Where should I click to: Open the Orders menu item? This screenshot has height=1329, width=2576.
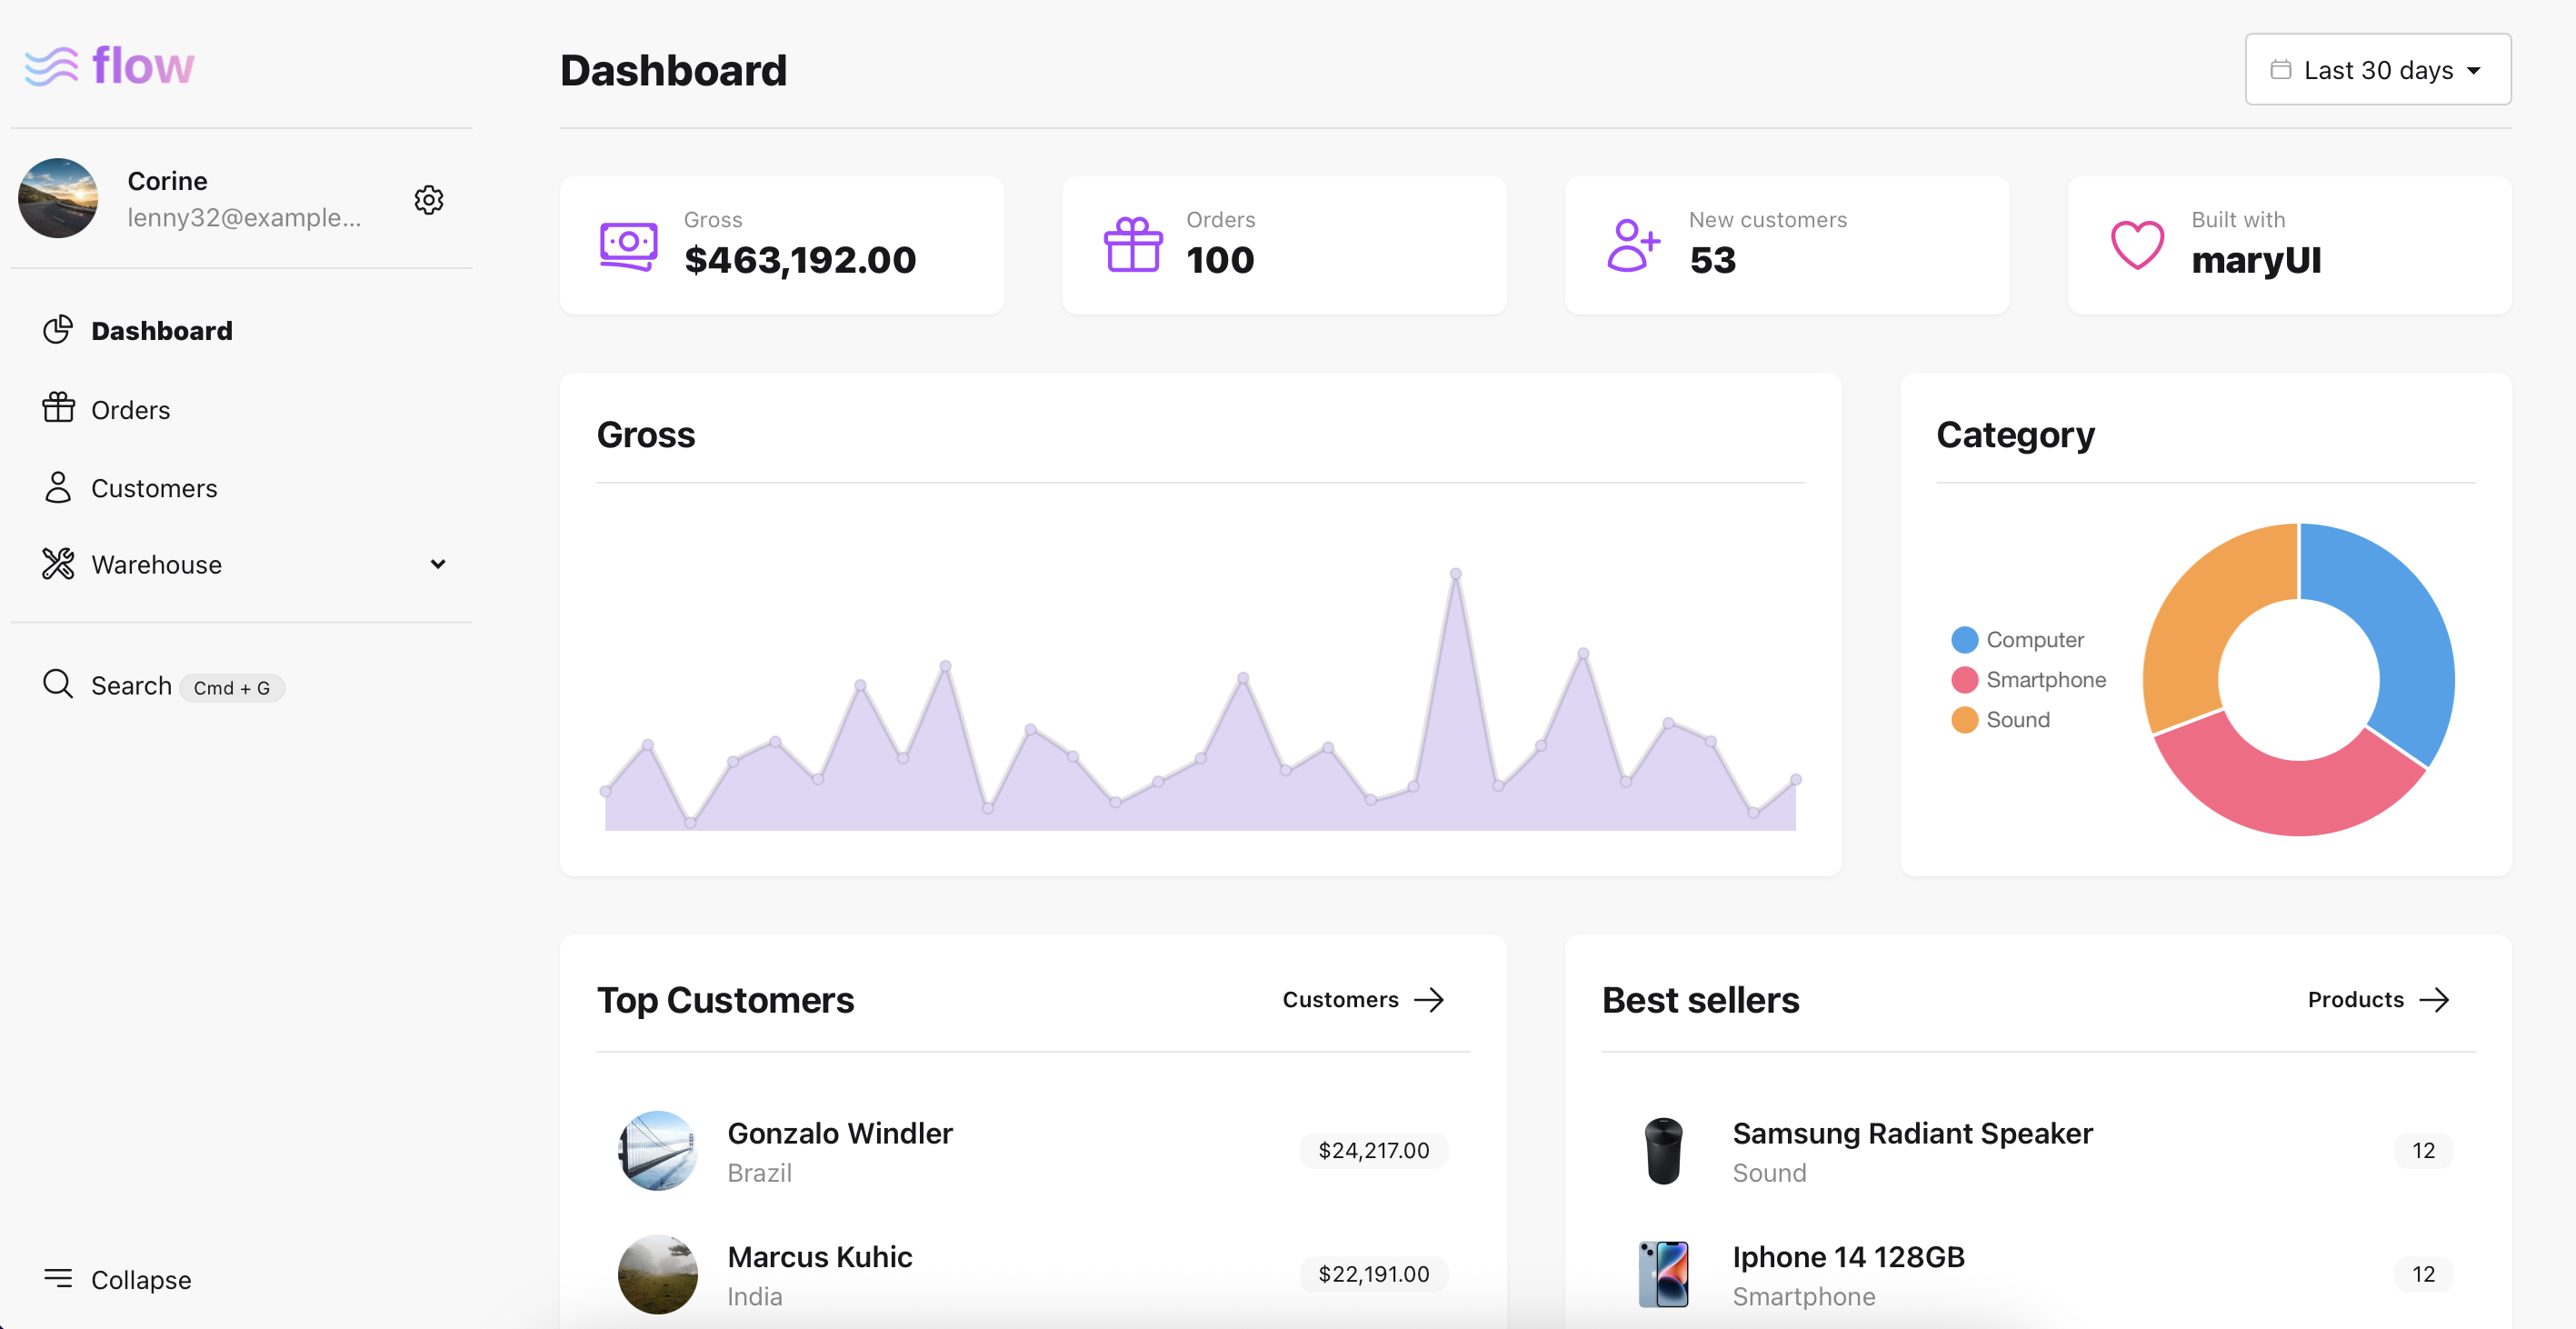click(x=130, y=410)
